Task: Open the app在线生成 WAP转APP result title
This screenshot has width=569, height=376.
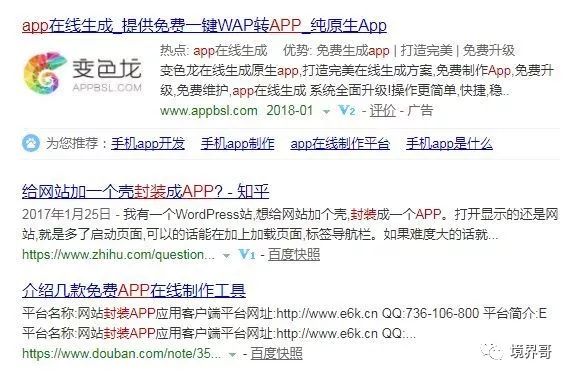Action: [x=204, y=26]
